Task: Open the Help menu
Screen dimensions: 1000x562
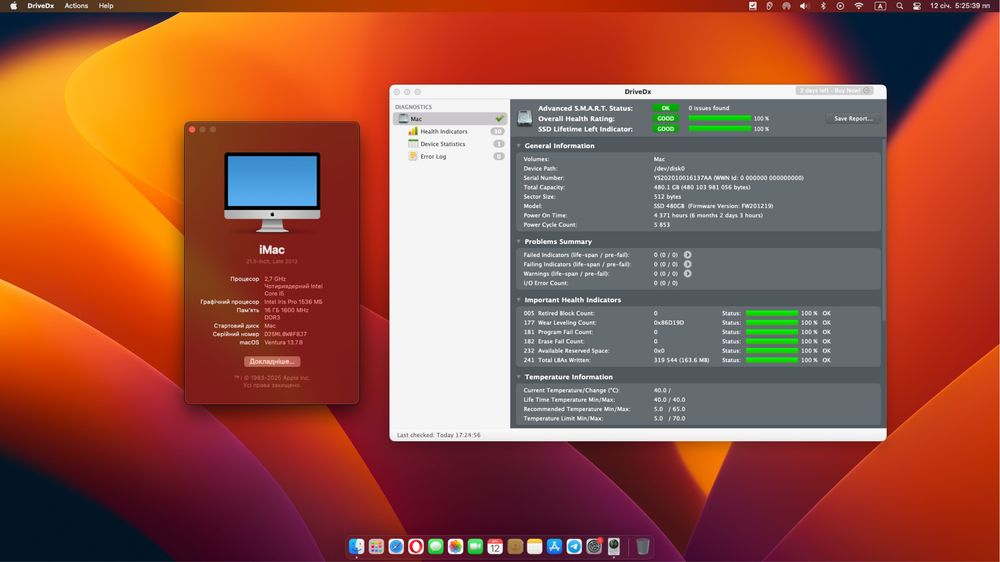Action: coord(106,6)
